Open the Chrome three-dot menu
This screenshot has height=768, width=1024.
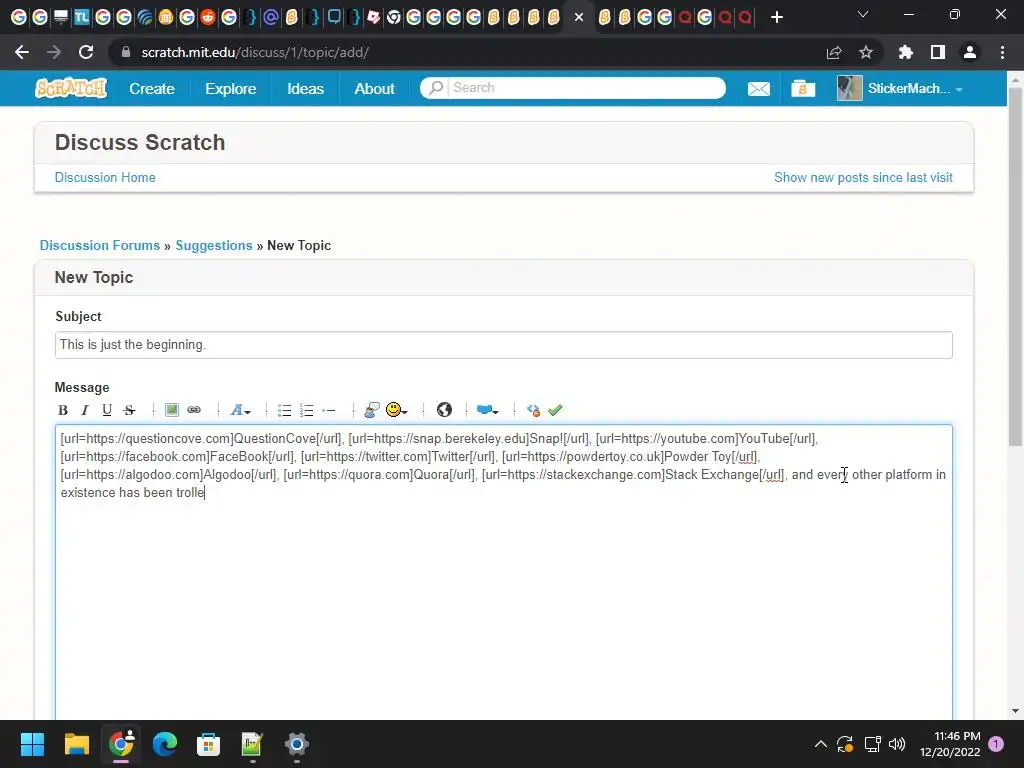1002,52
